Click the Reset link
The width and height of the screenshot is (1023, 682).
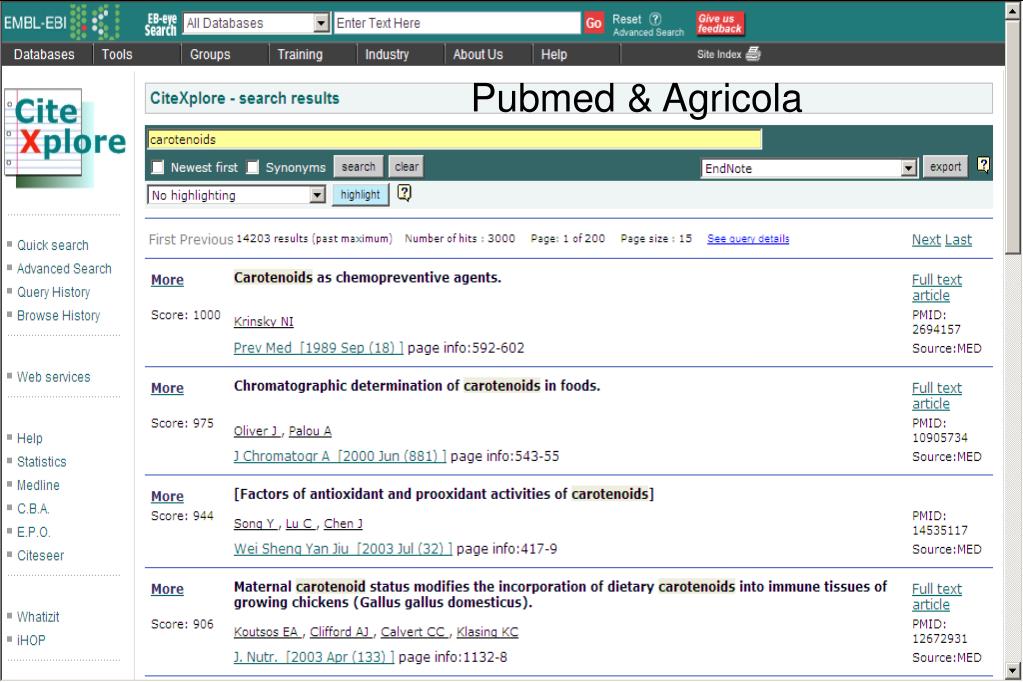(x=627, y=20)
